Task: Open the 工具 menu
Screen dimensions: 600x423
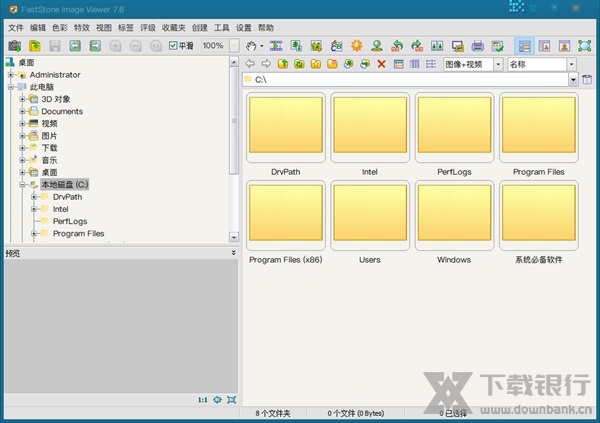Action: [x=222, y=28]
